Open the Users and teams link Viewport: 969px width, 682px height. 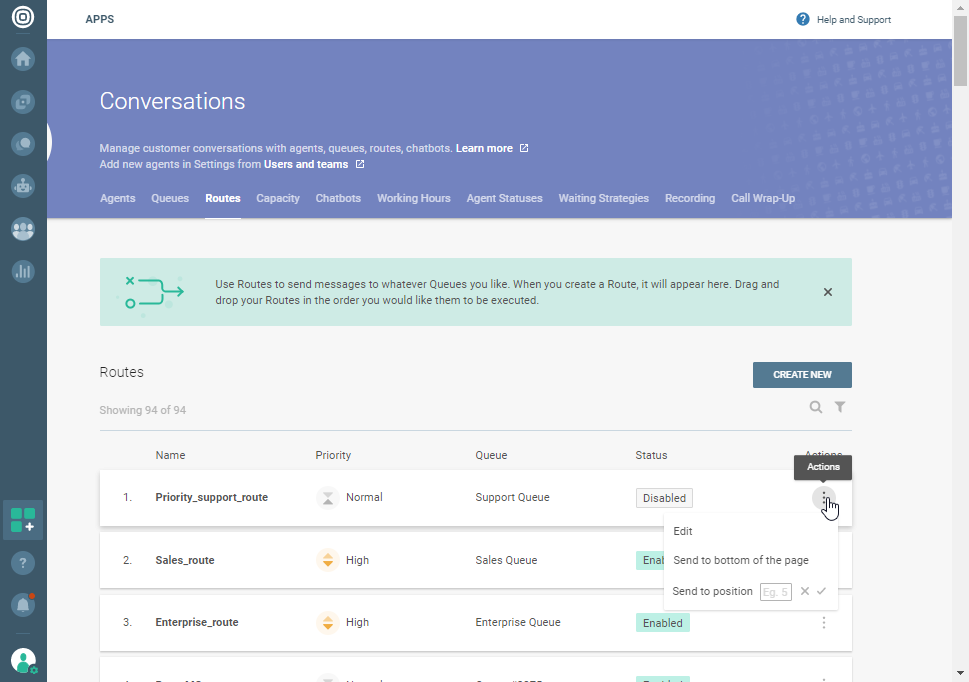(305, 162)
